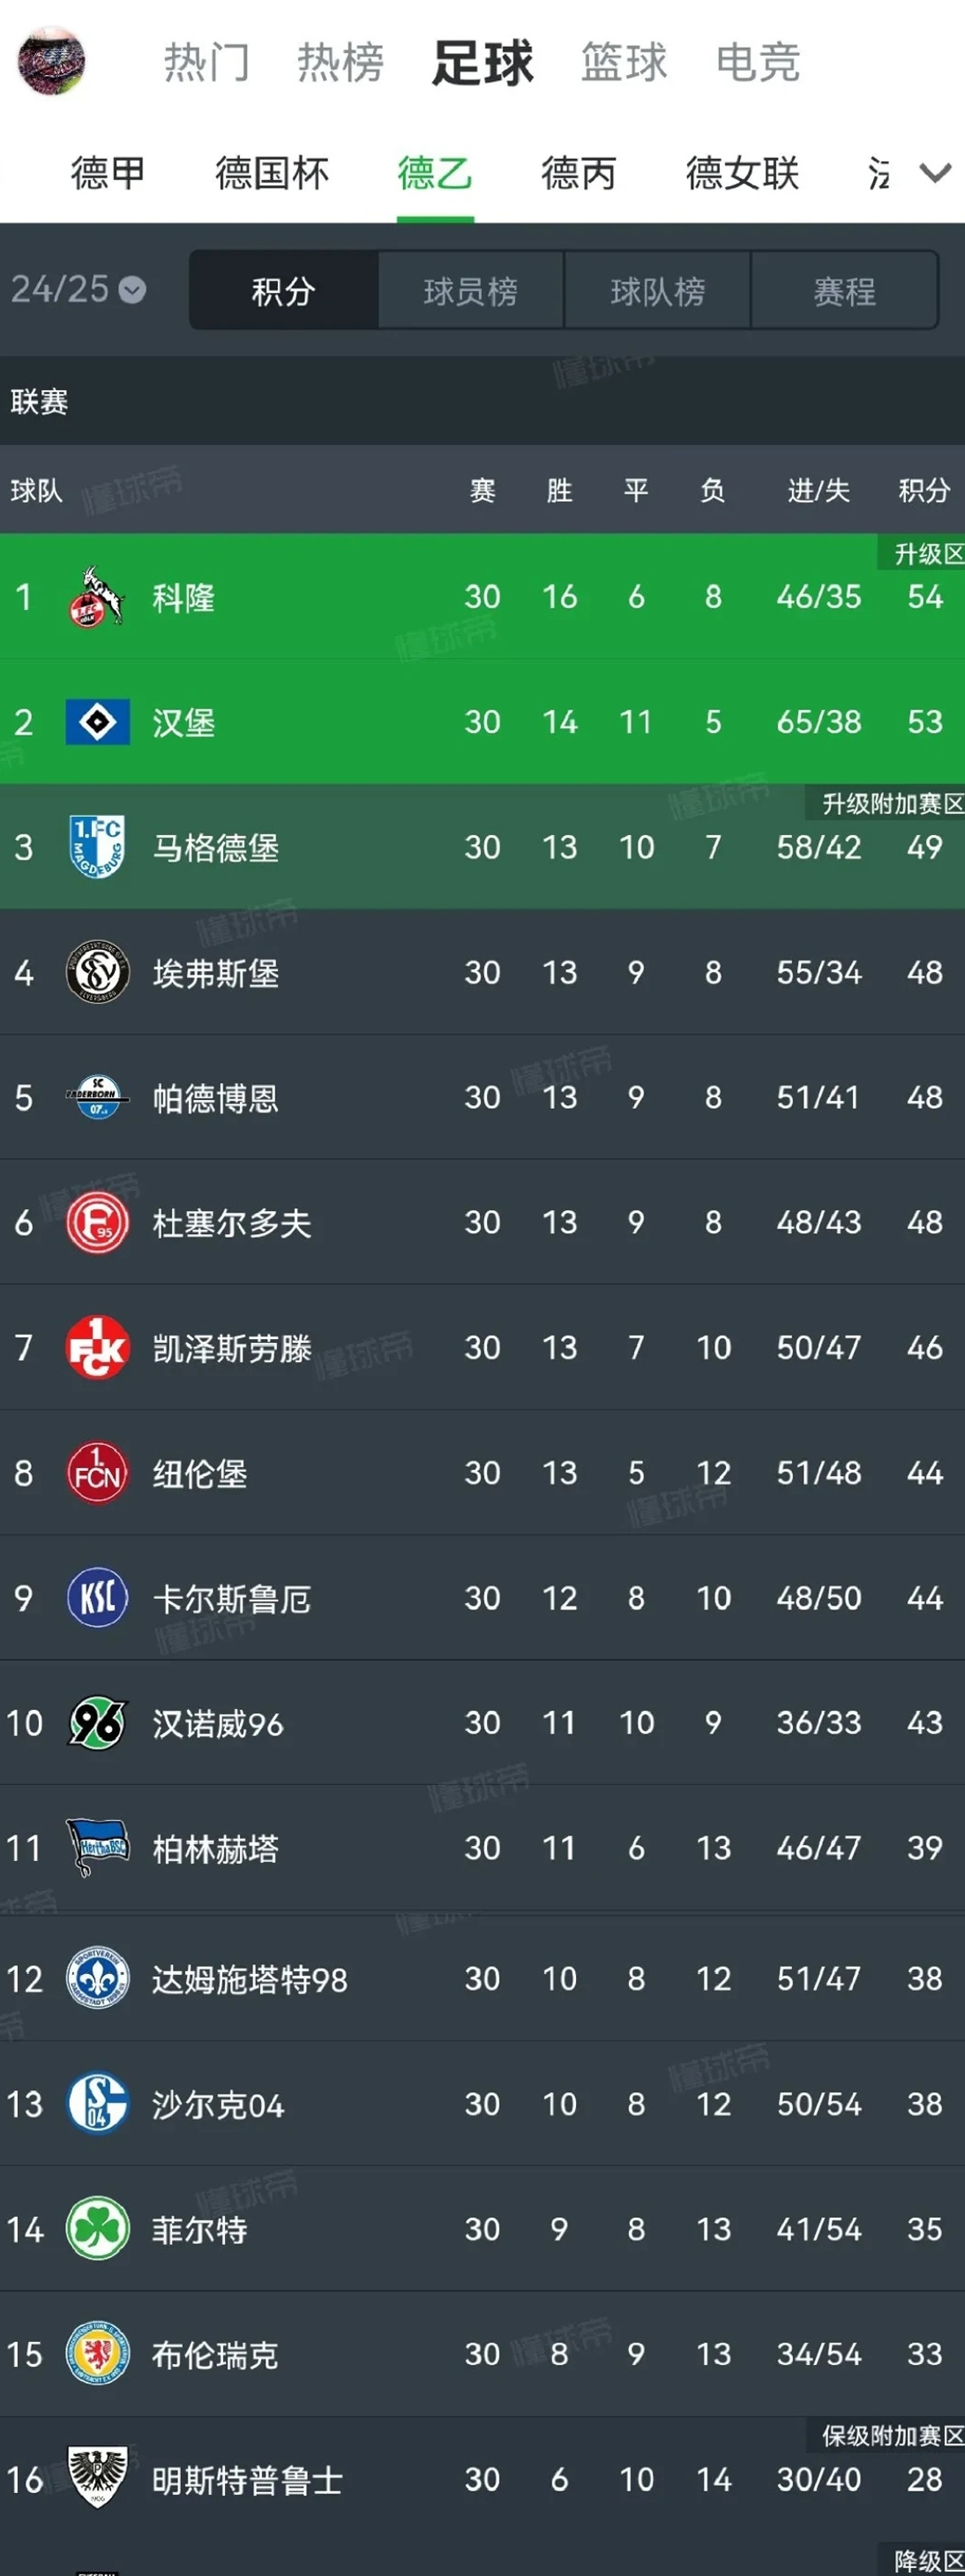Tap the Karlsruhe KSC badge
The width and height of the screenshot is (965, 2576).
click(x=97, y=1598)
